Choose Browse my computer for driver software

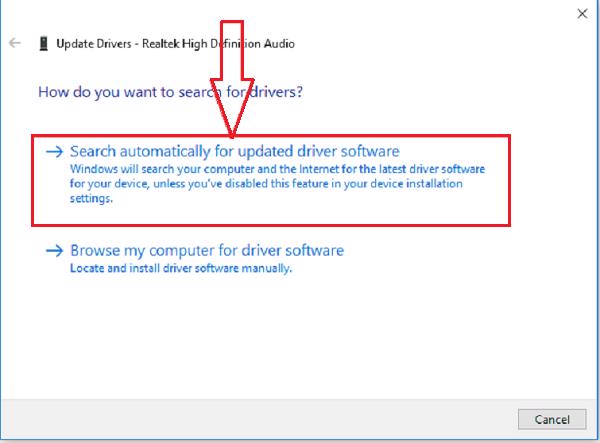(x=207, y=251)
